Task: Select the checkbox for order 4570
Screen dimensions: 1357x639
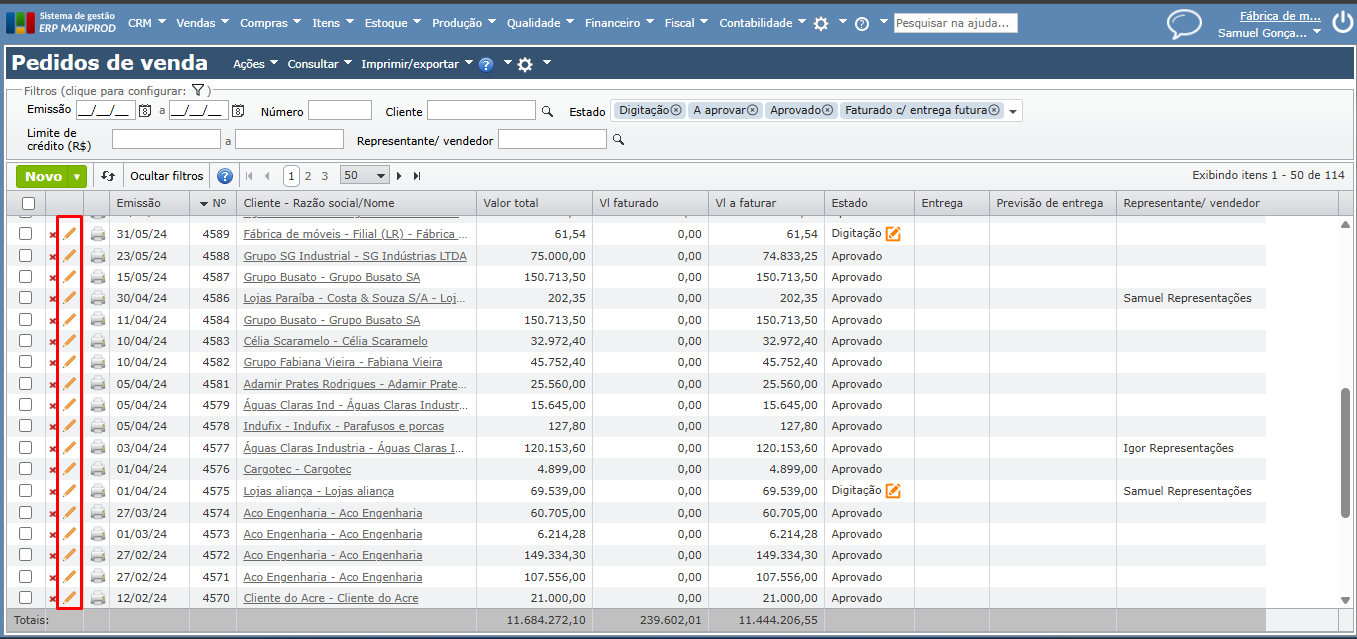Action: click(26, 598)
